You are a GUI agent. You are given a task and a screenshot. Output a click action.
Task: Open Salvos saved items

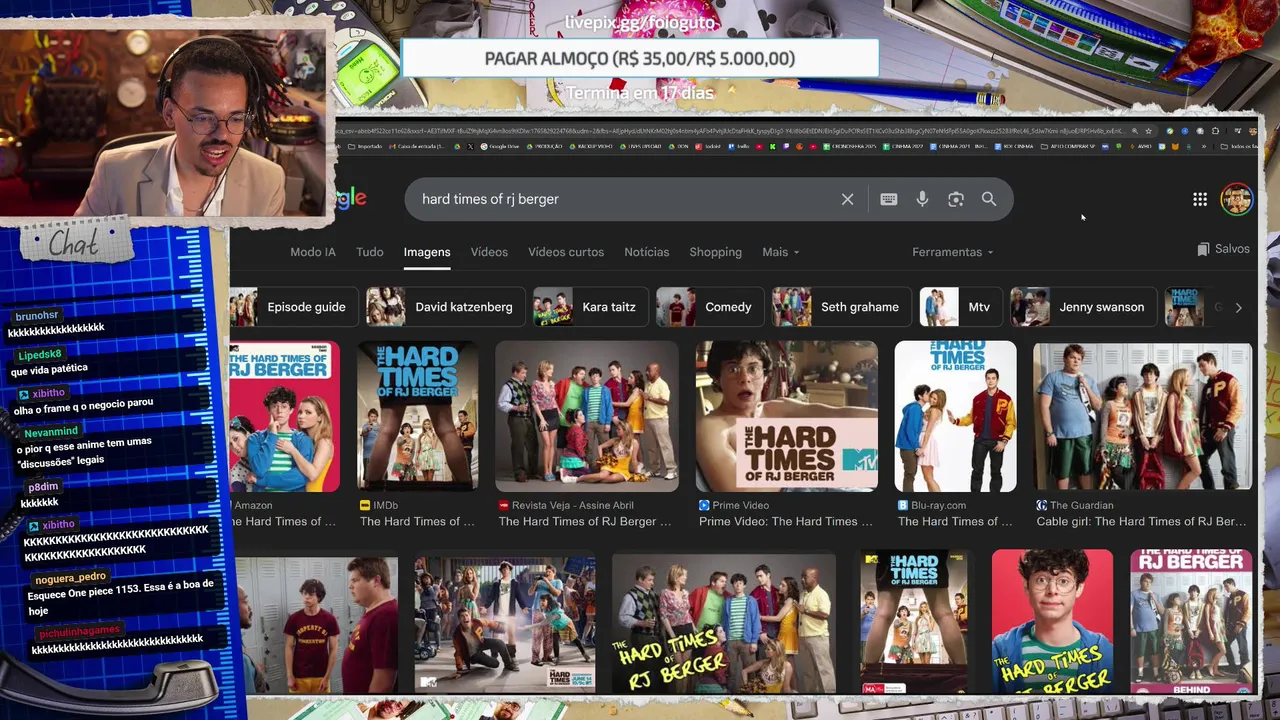1223,249
